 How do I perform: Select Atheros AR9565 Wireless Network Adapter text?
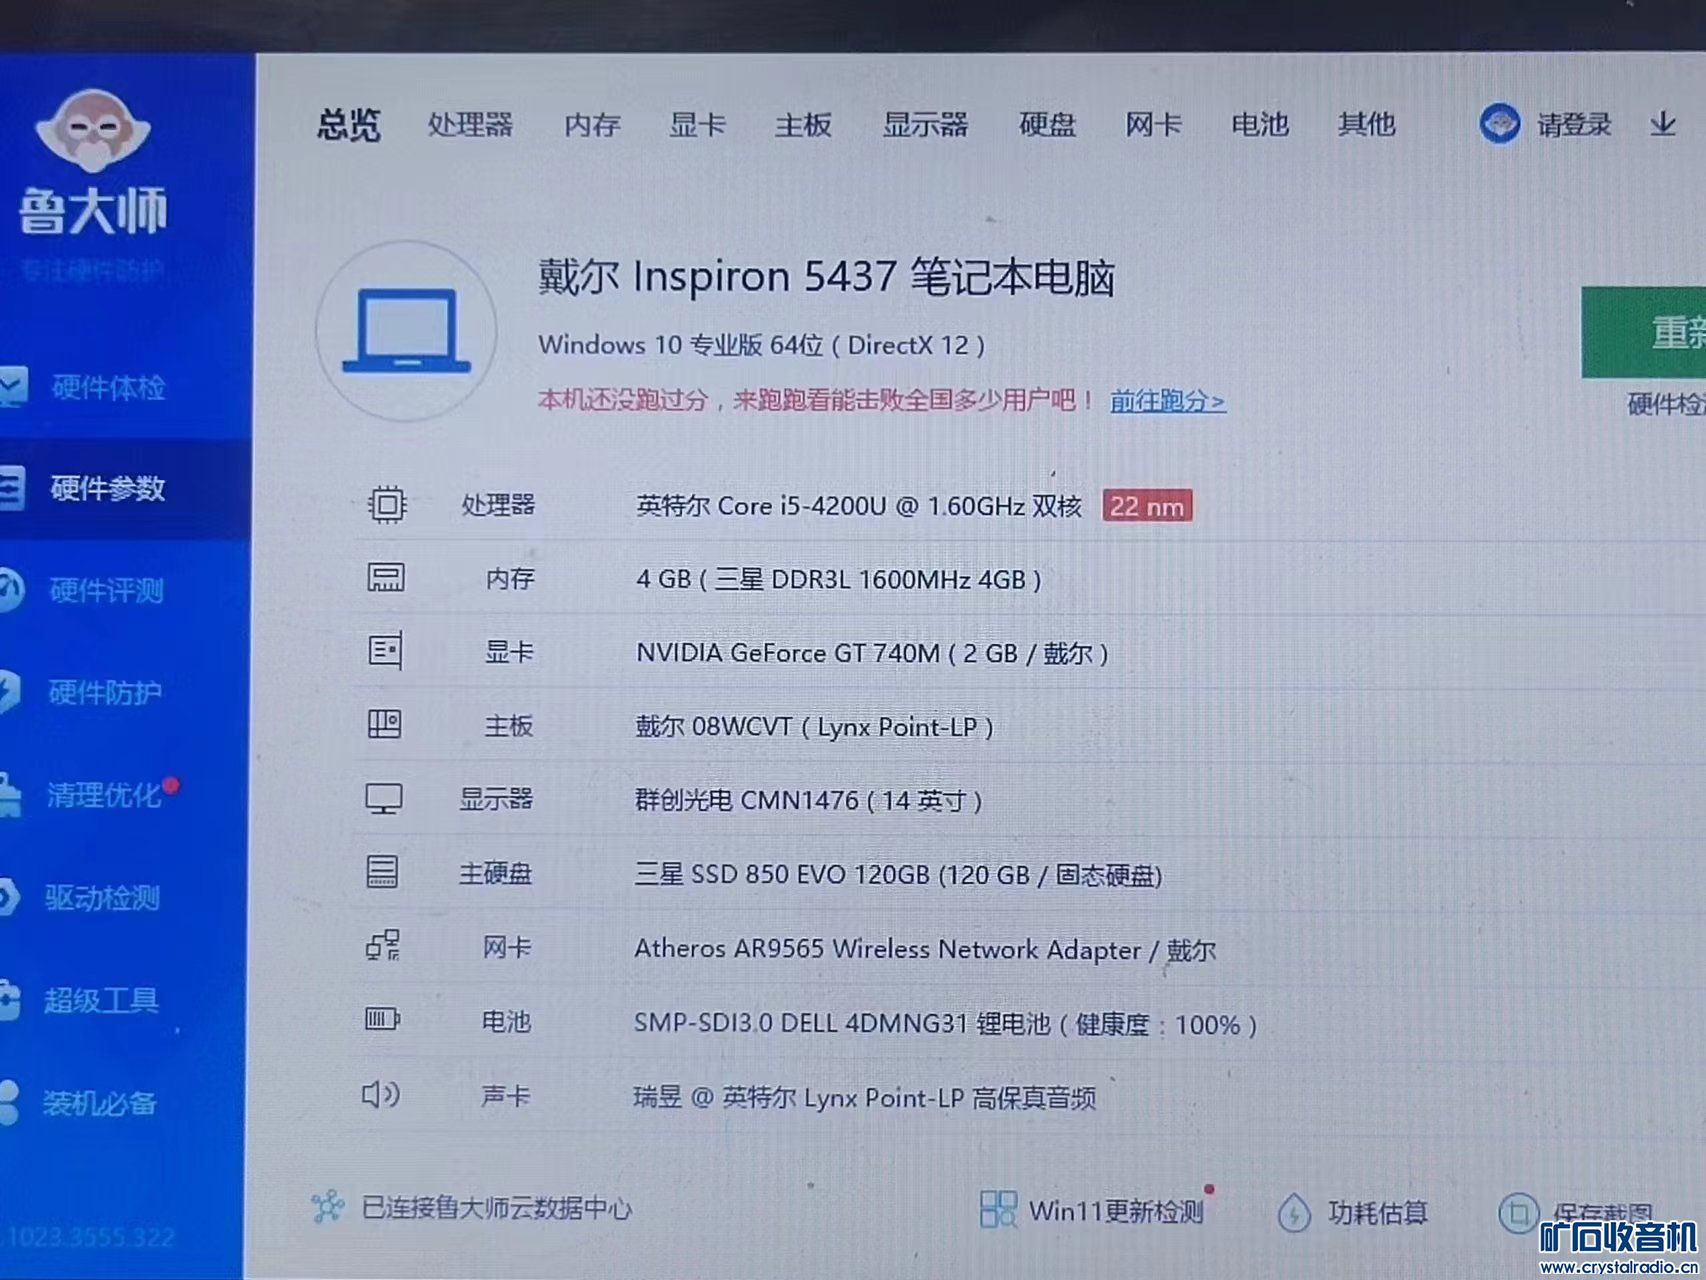coord(925,949)
